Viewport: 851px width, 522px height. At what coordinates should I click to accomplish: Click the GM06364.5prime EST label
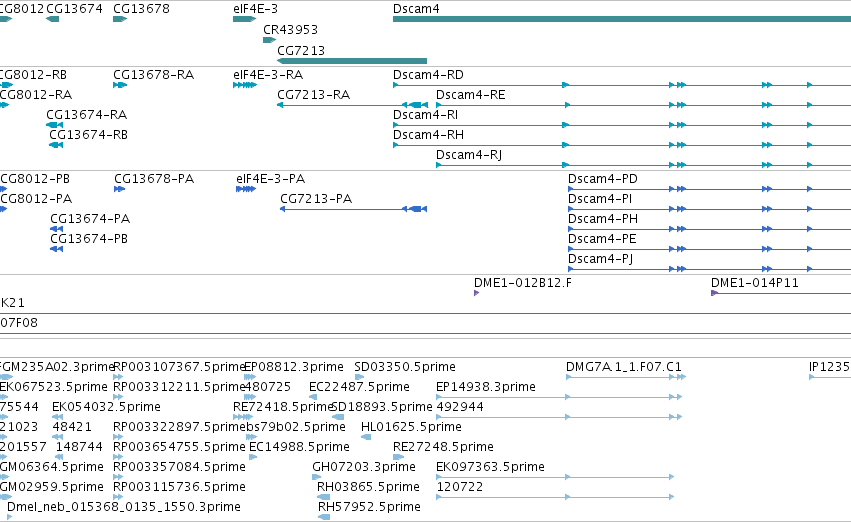52,467
